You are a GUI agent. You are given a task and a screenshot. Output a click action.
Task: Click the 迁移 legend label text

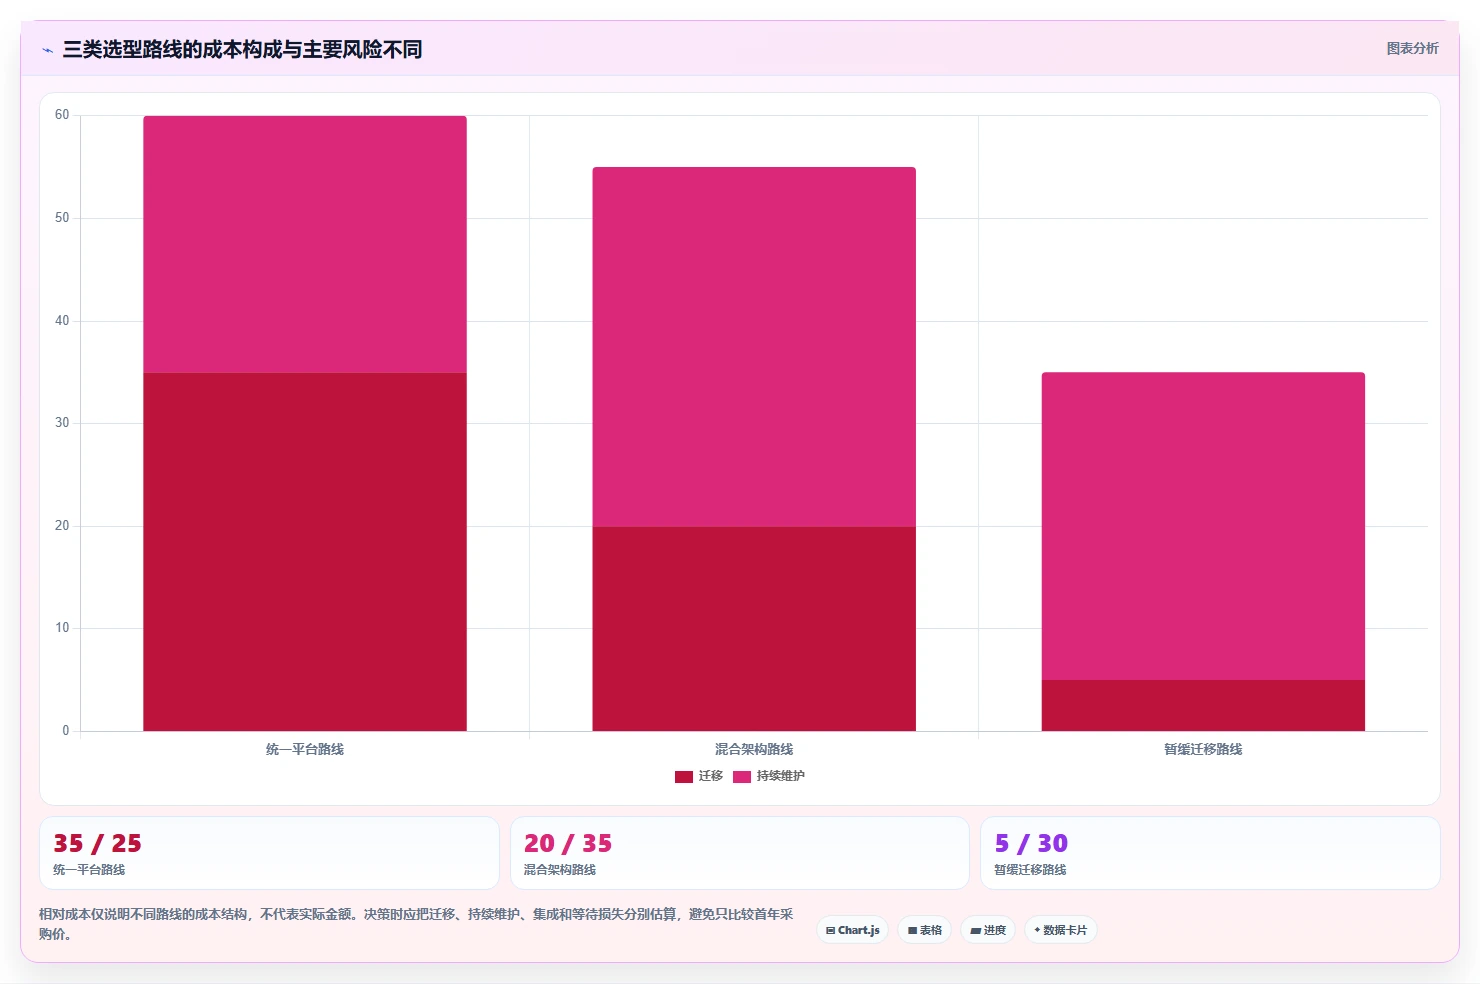pos(711,776)
